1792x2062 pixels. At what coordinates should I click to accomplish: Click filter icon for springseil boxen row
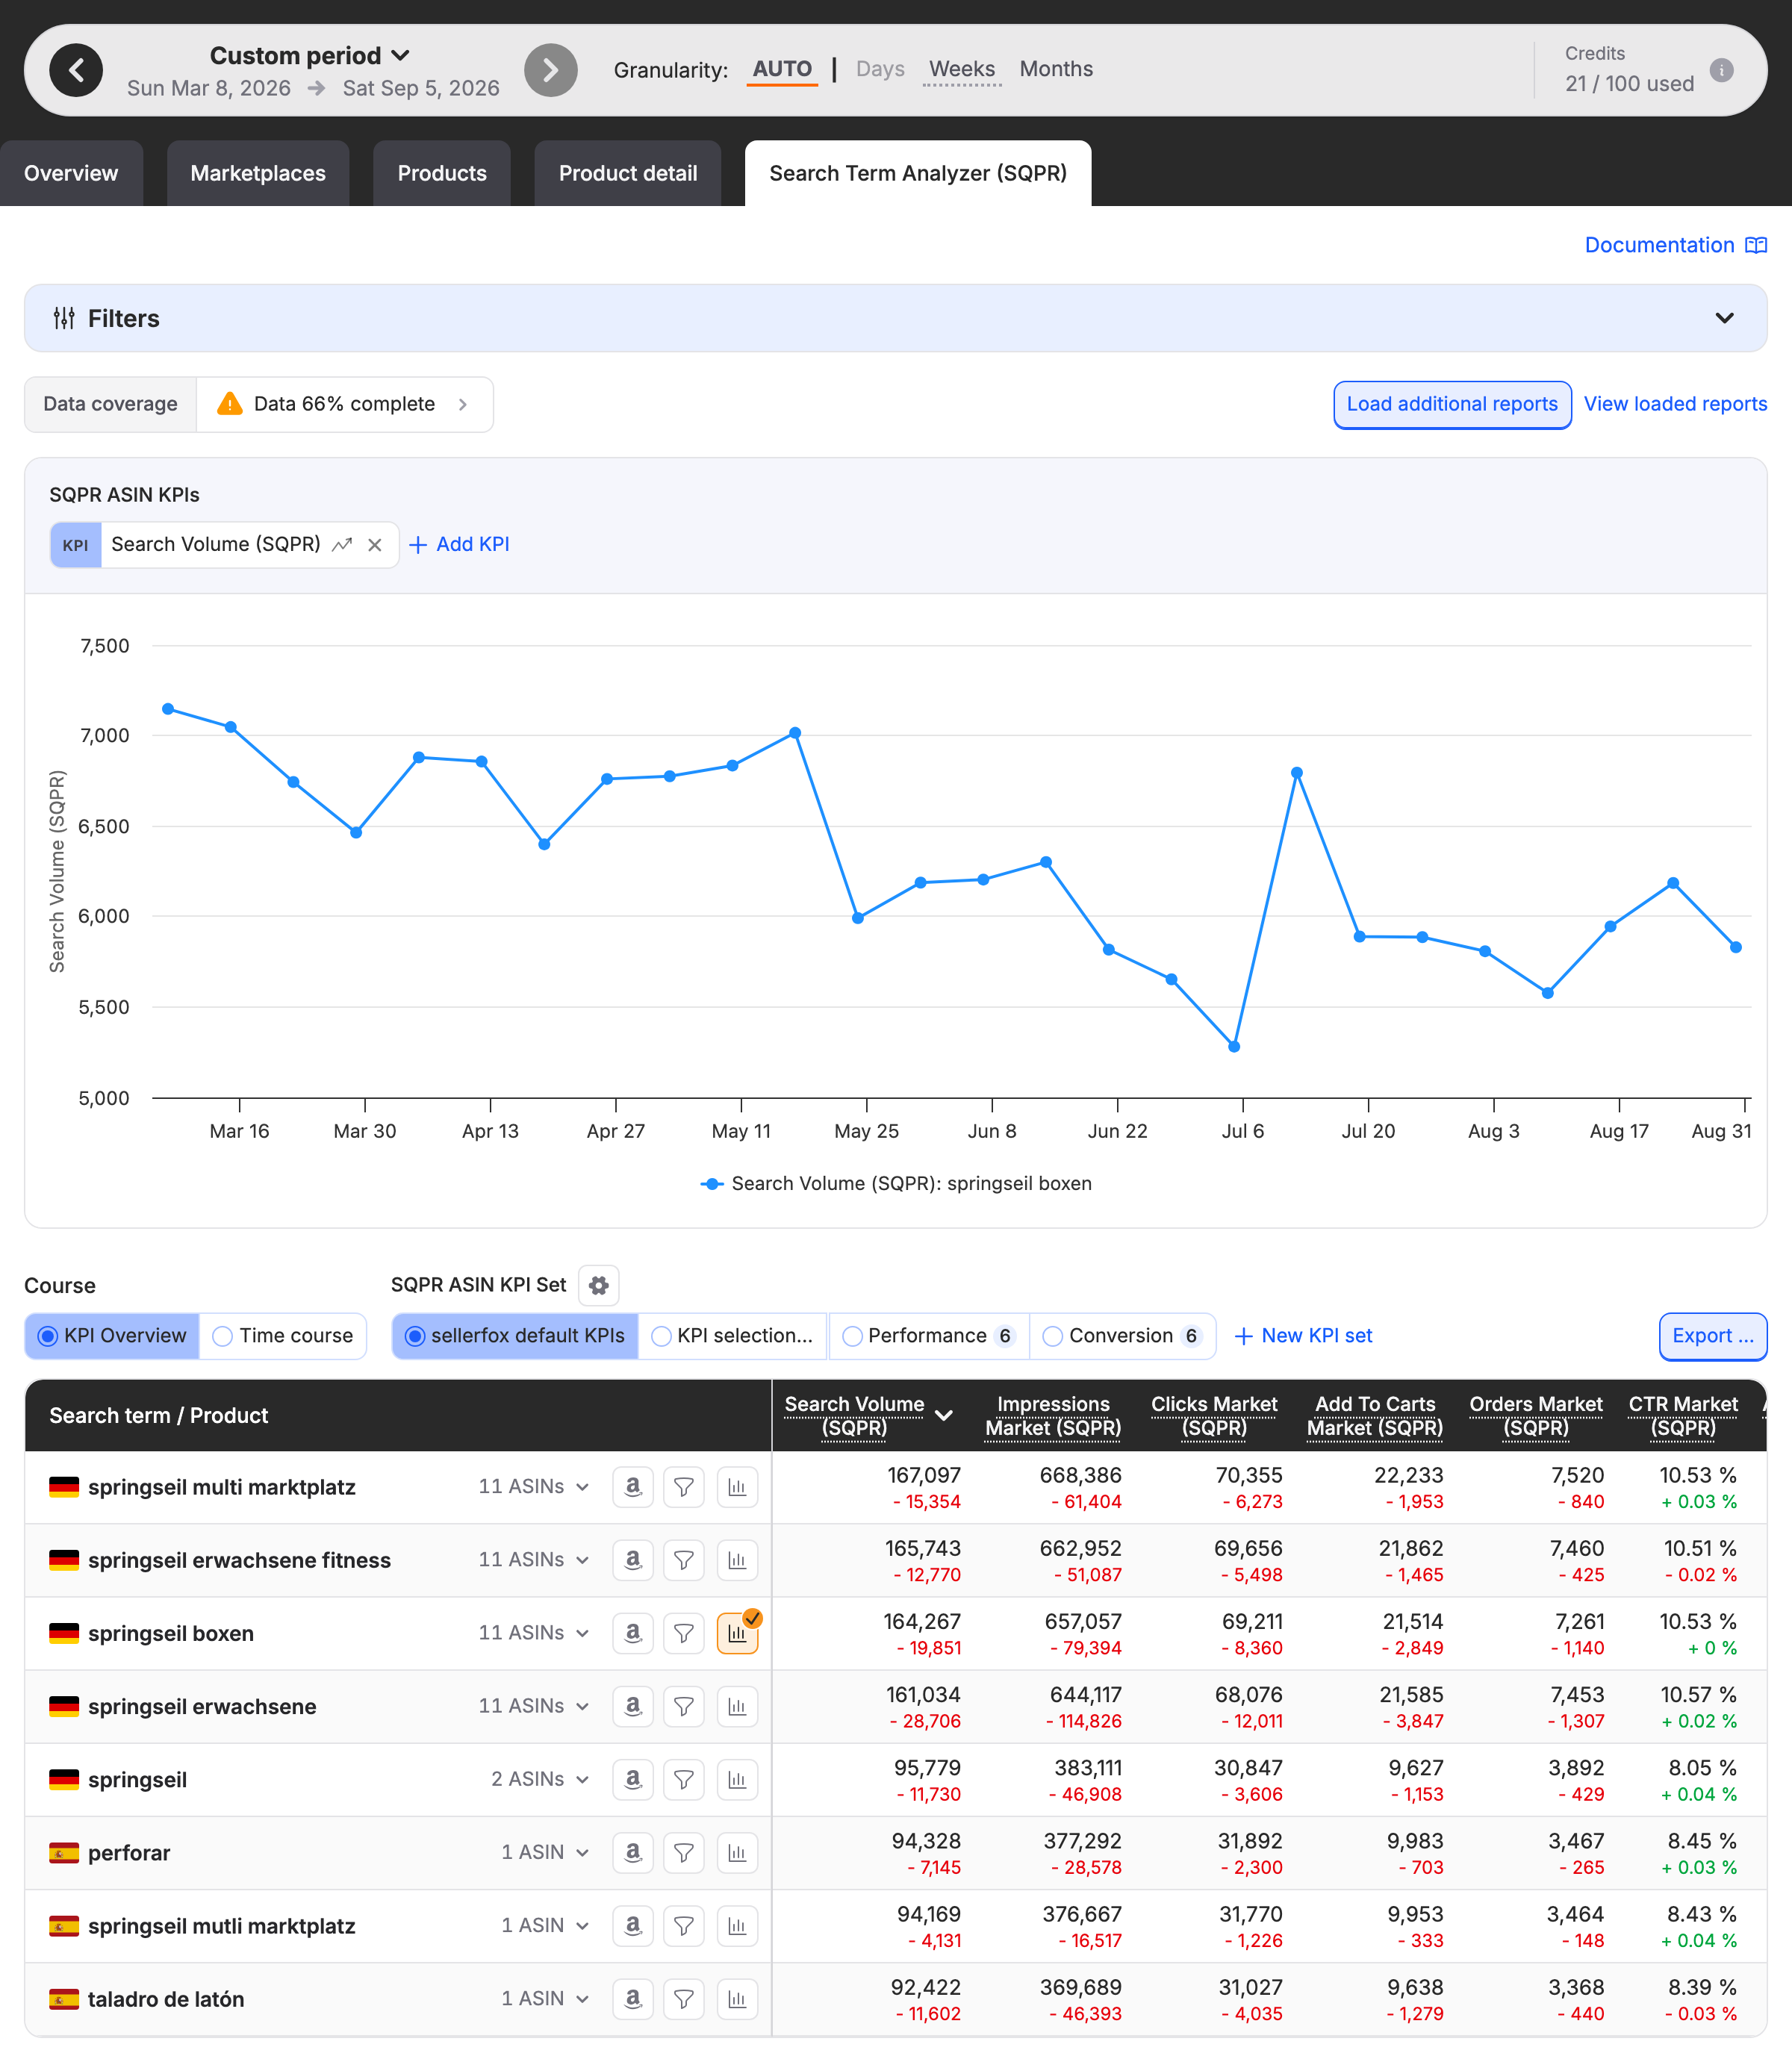[684, 1633]
